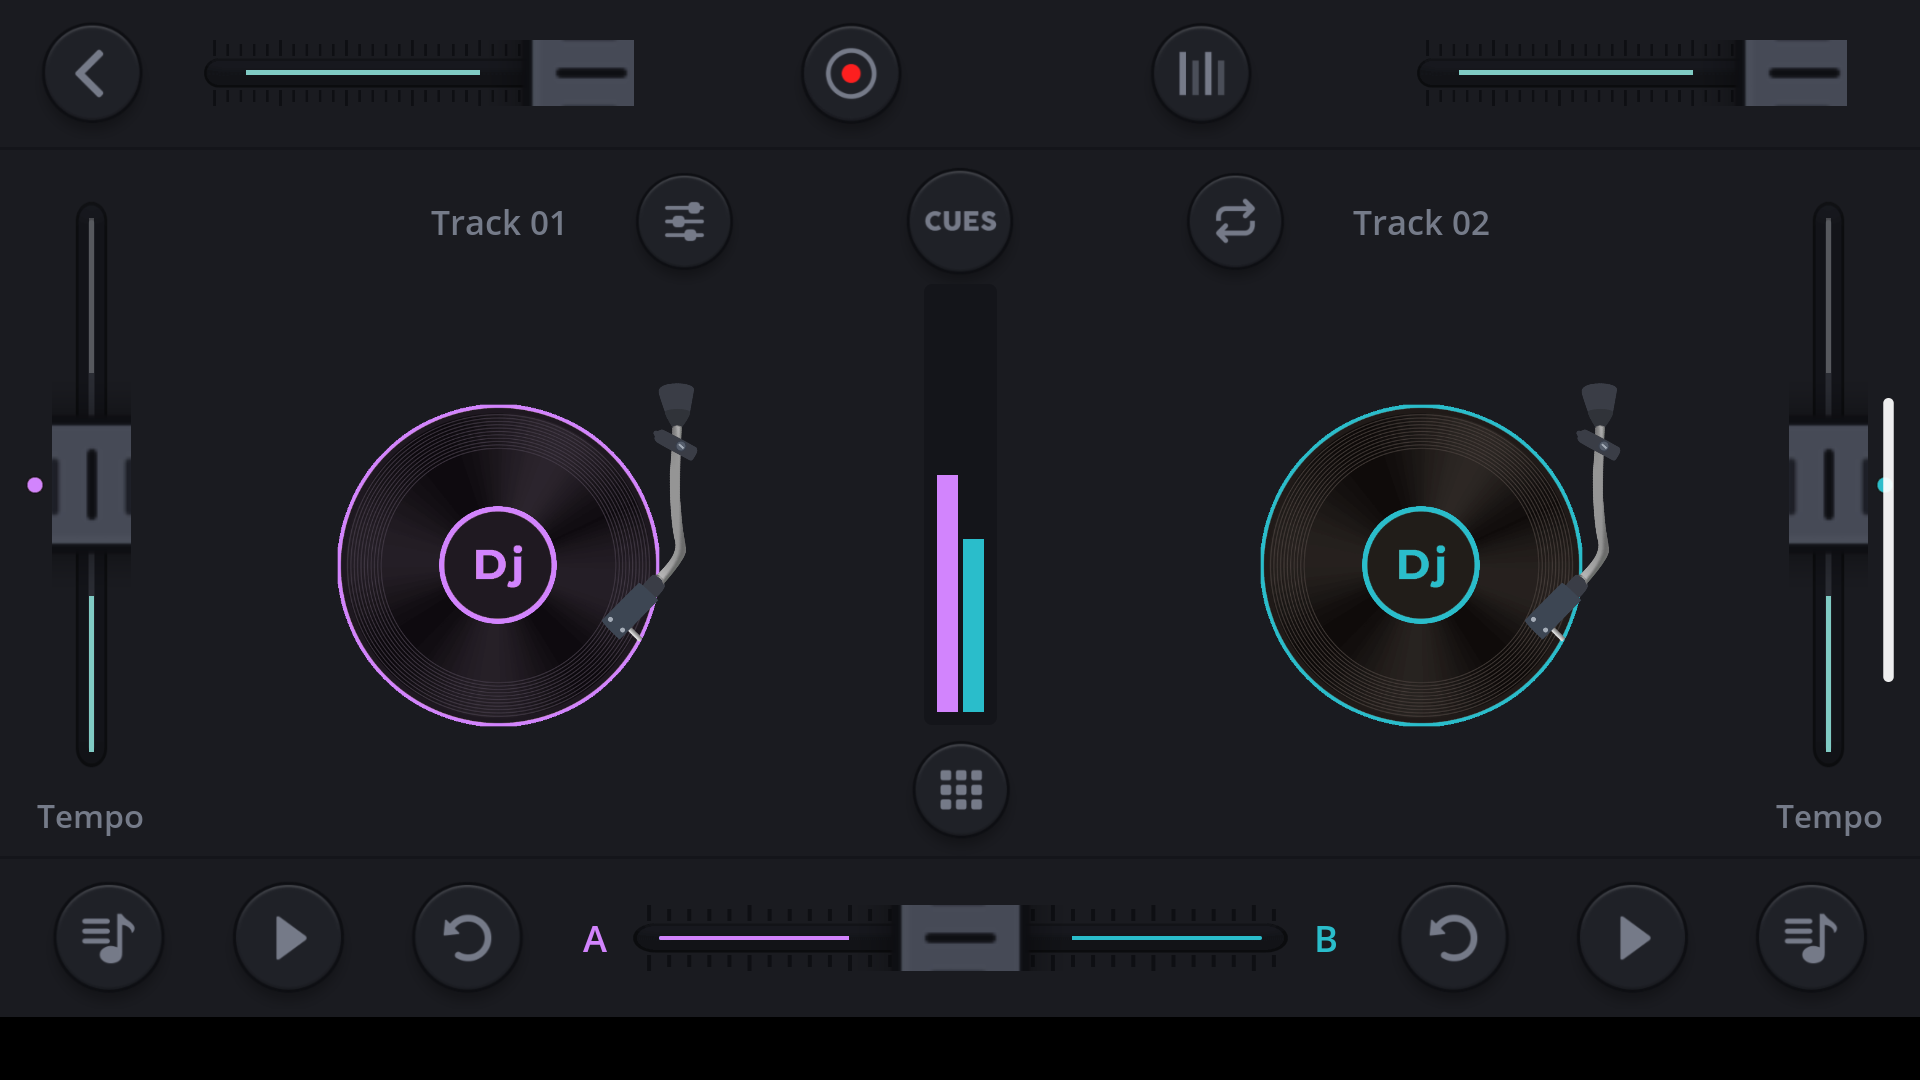The image size is (1920, 1080).
Task: Center the crossfader between A and B
Action: [960, 937]
